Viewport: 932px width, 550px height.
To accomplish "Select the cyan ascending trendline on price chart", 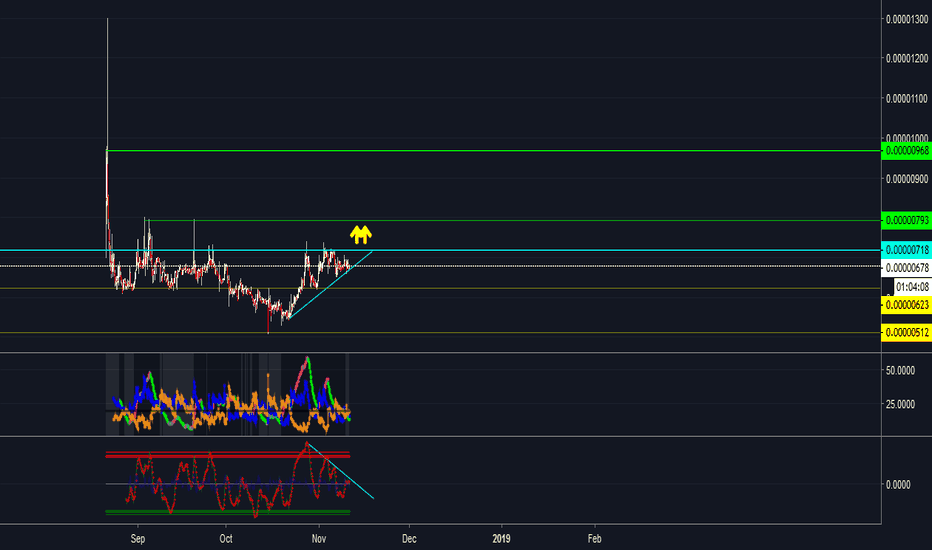I will tap(330, 285).
